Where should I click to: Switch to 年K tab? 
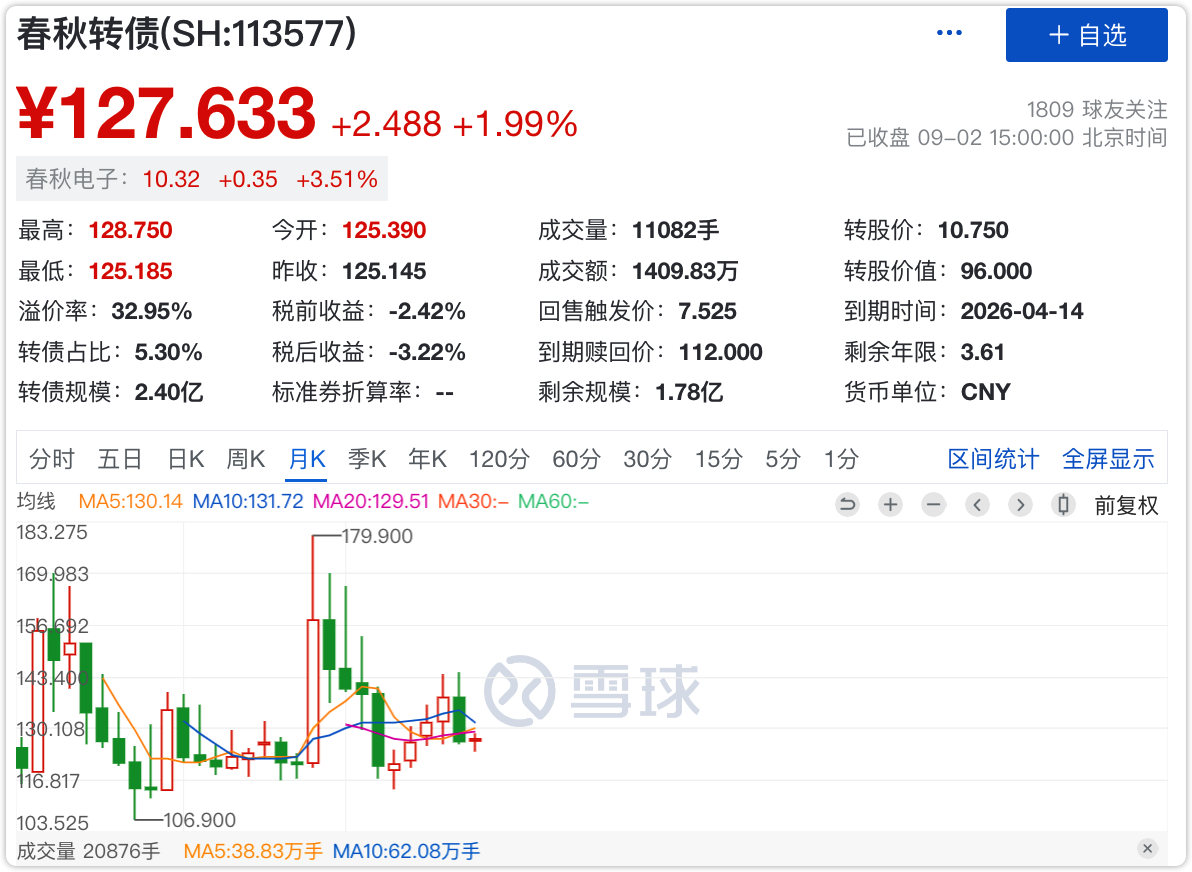click(x=427, y=458)
